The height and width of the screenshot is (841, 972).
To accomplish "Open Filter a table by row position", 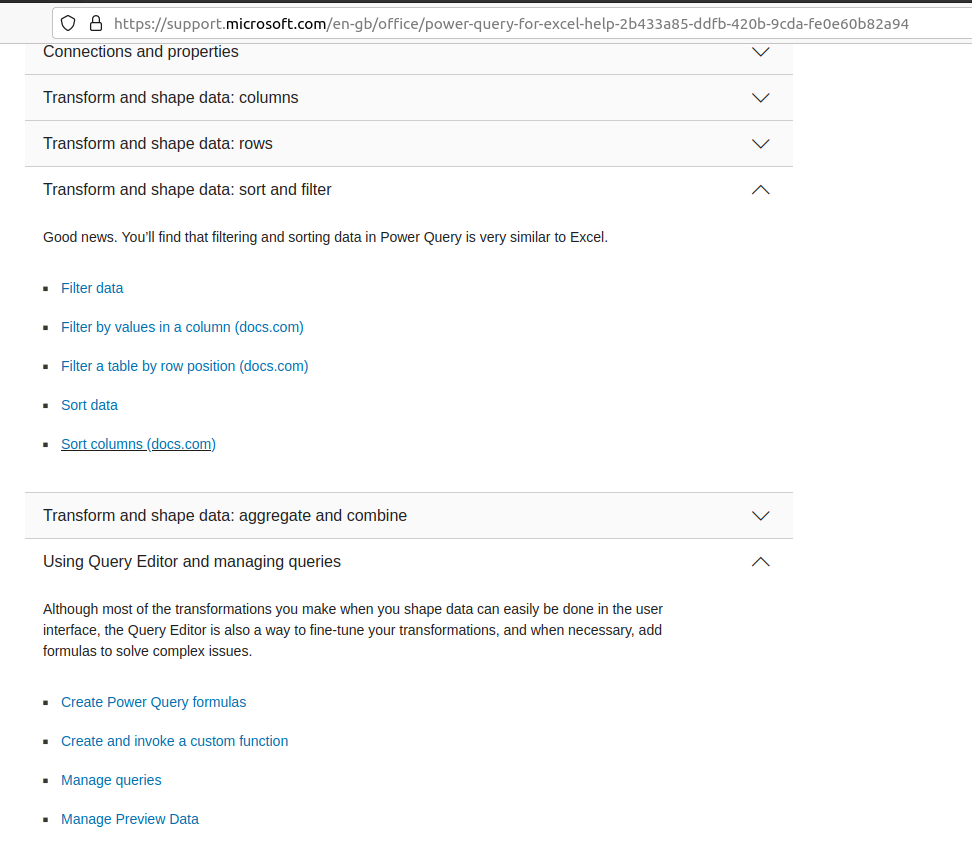I will point(184,366).
